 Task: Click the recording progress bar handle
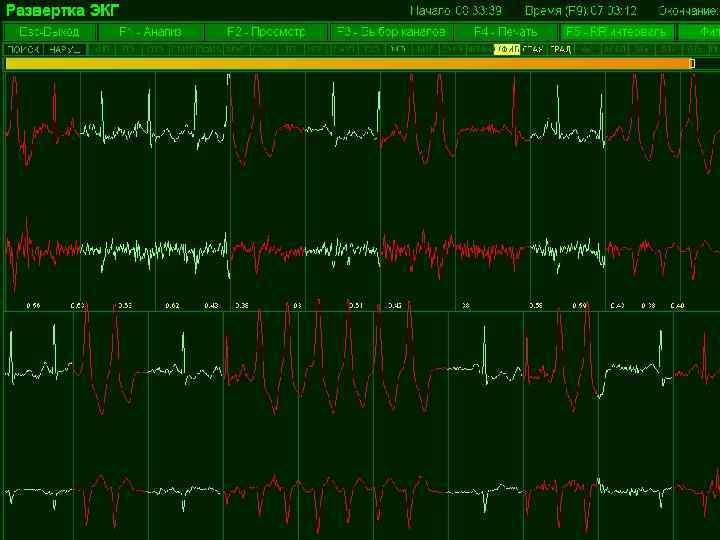692,63
